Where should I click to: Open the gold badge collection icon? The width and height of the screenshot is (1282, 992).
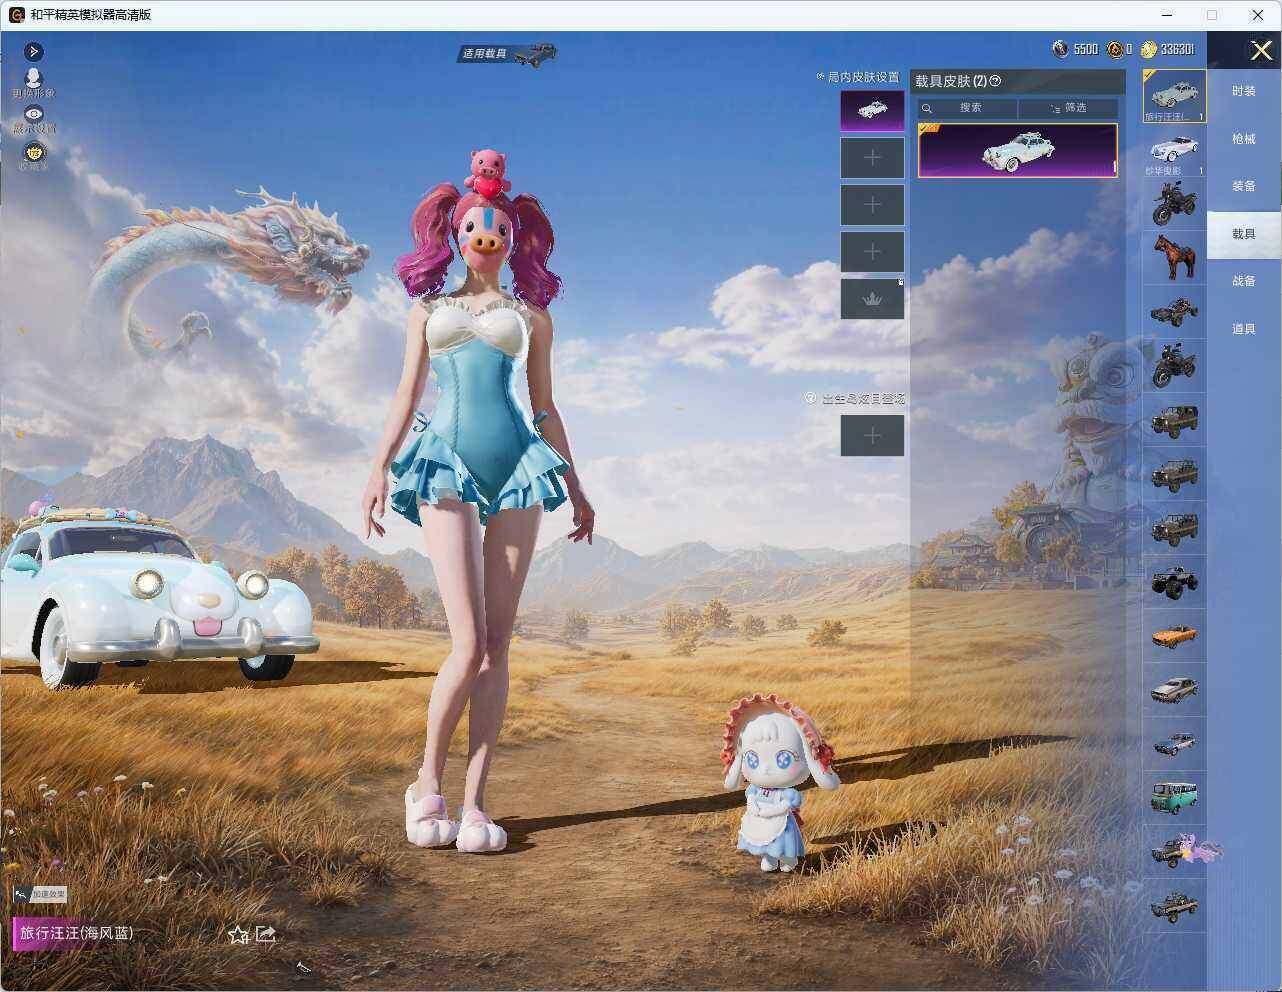(x=34, y=155)
